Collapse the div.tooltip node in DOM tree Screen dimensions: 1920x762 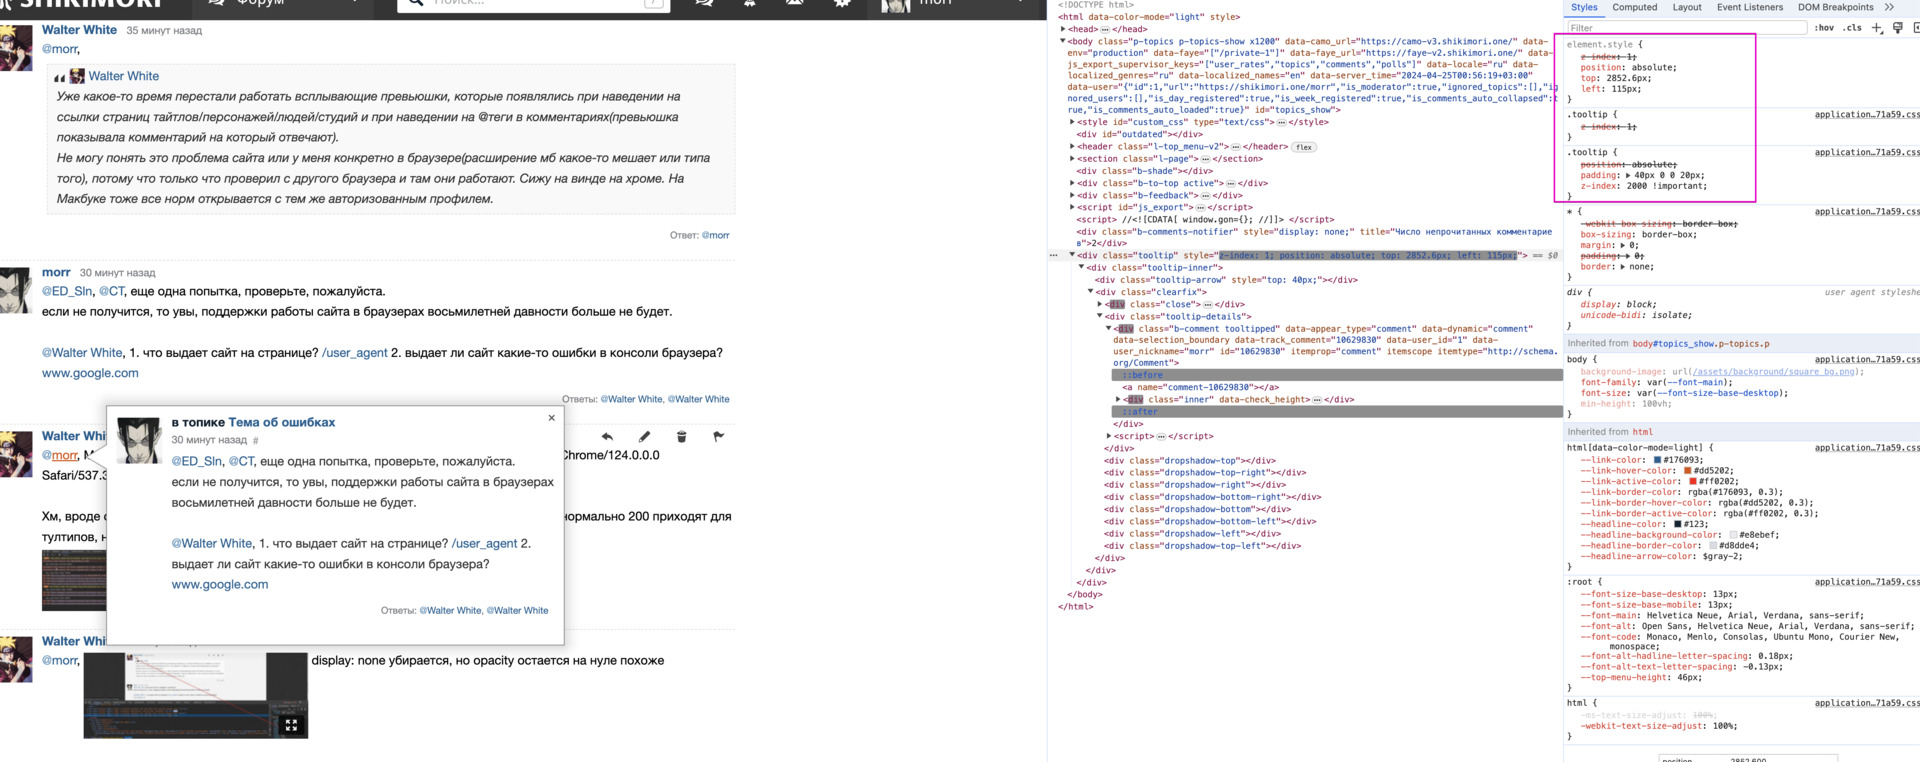pos(1072,255)
